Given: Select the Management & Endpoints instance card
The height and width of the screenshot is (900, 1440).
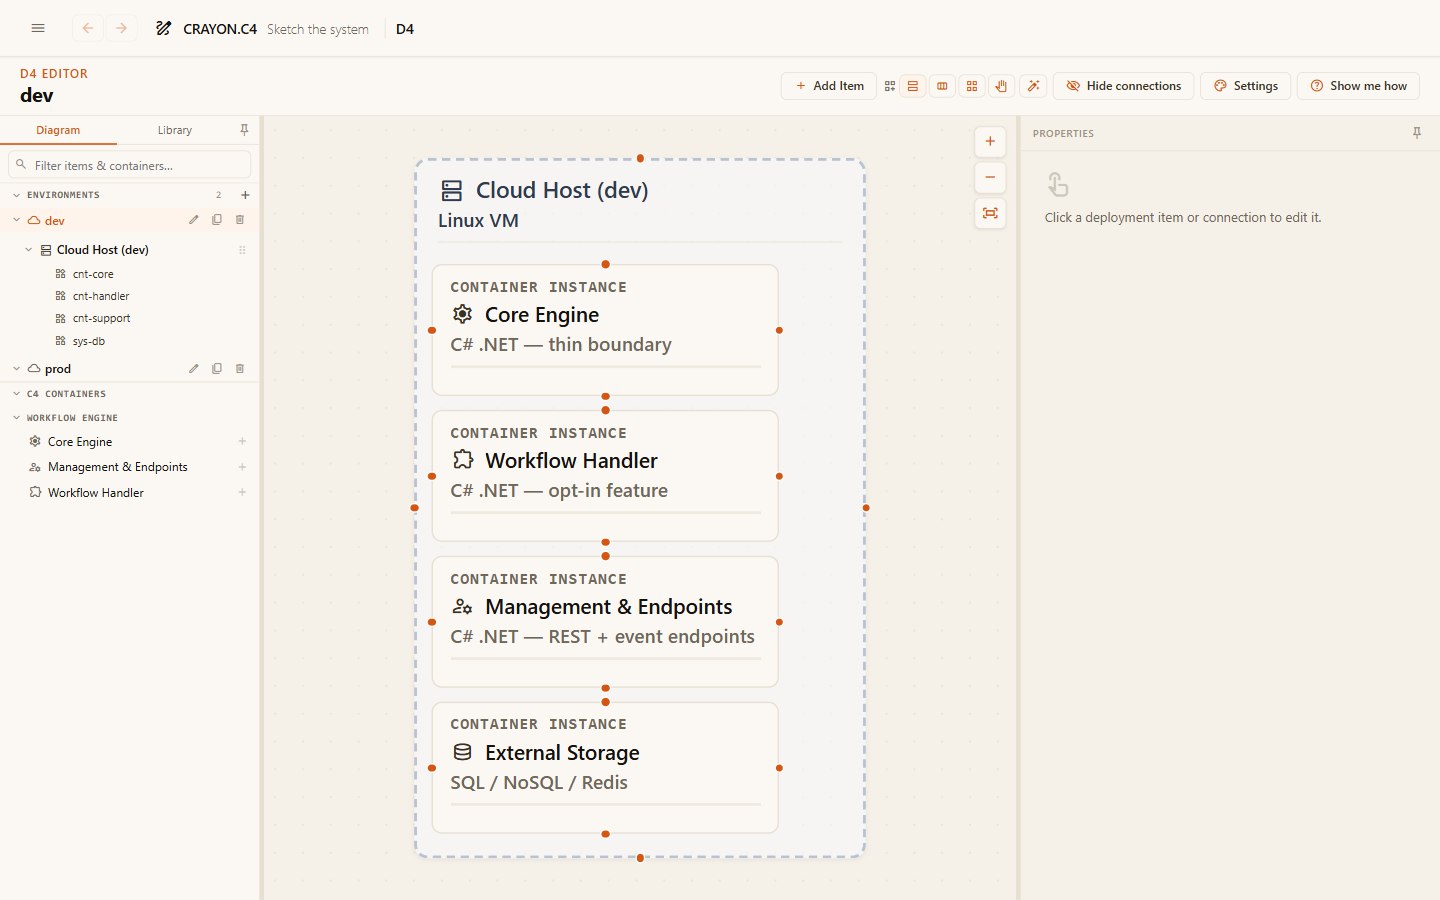Looking at the screenshot, I should point(605,622).
